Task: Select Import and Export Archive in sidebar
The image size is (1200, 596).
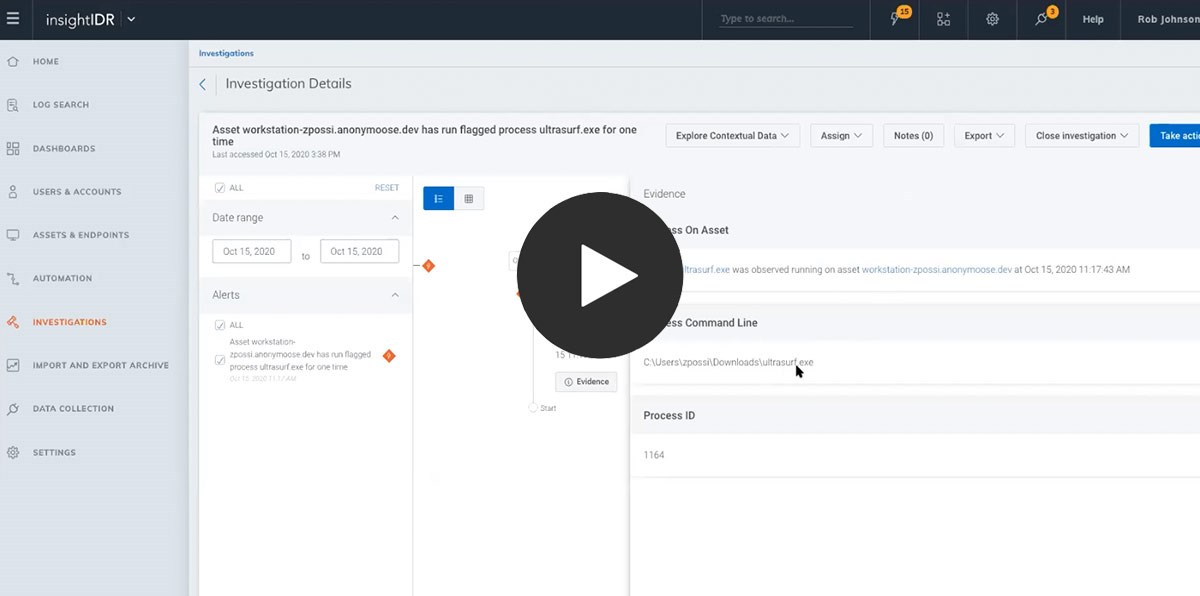Action: (x=101, y=365)
